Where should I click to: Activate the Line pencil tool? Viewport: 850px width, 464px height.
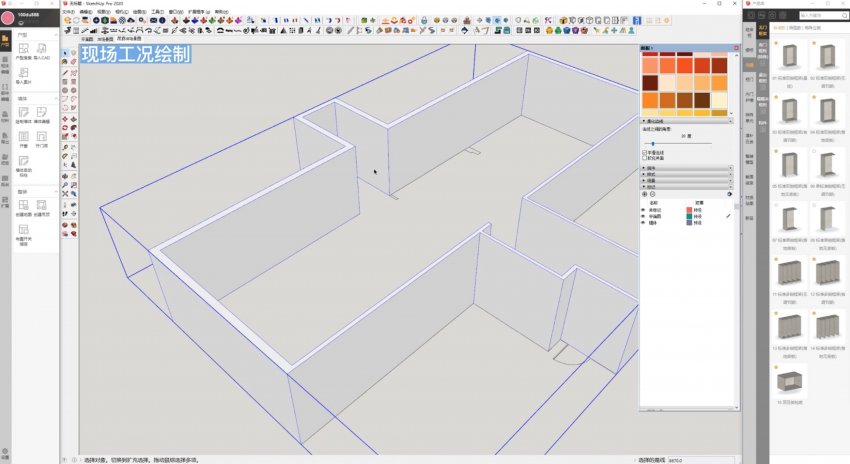tap(65, 73)
